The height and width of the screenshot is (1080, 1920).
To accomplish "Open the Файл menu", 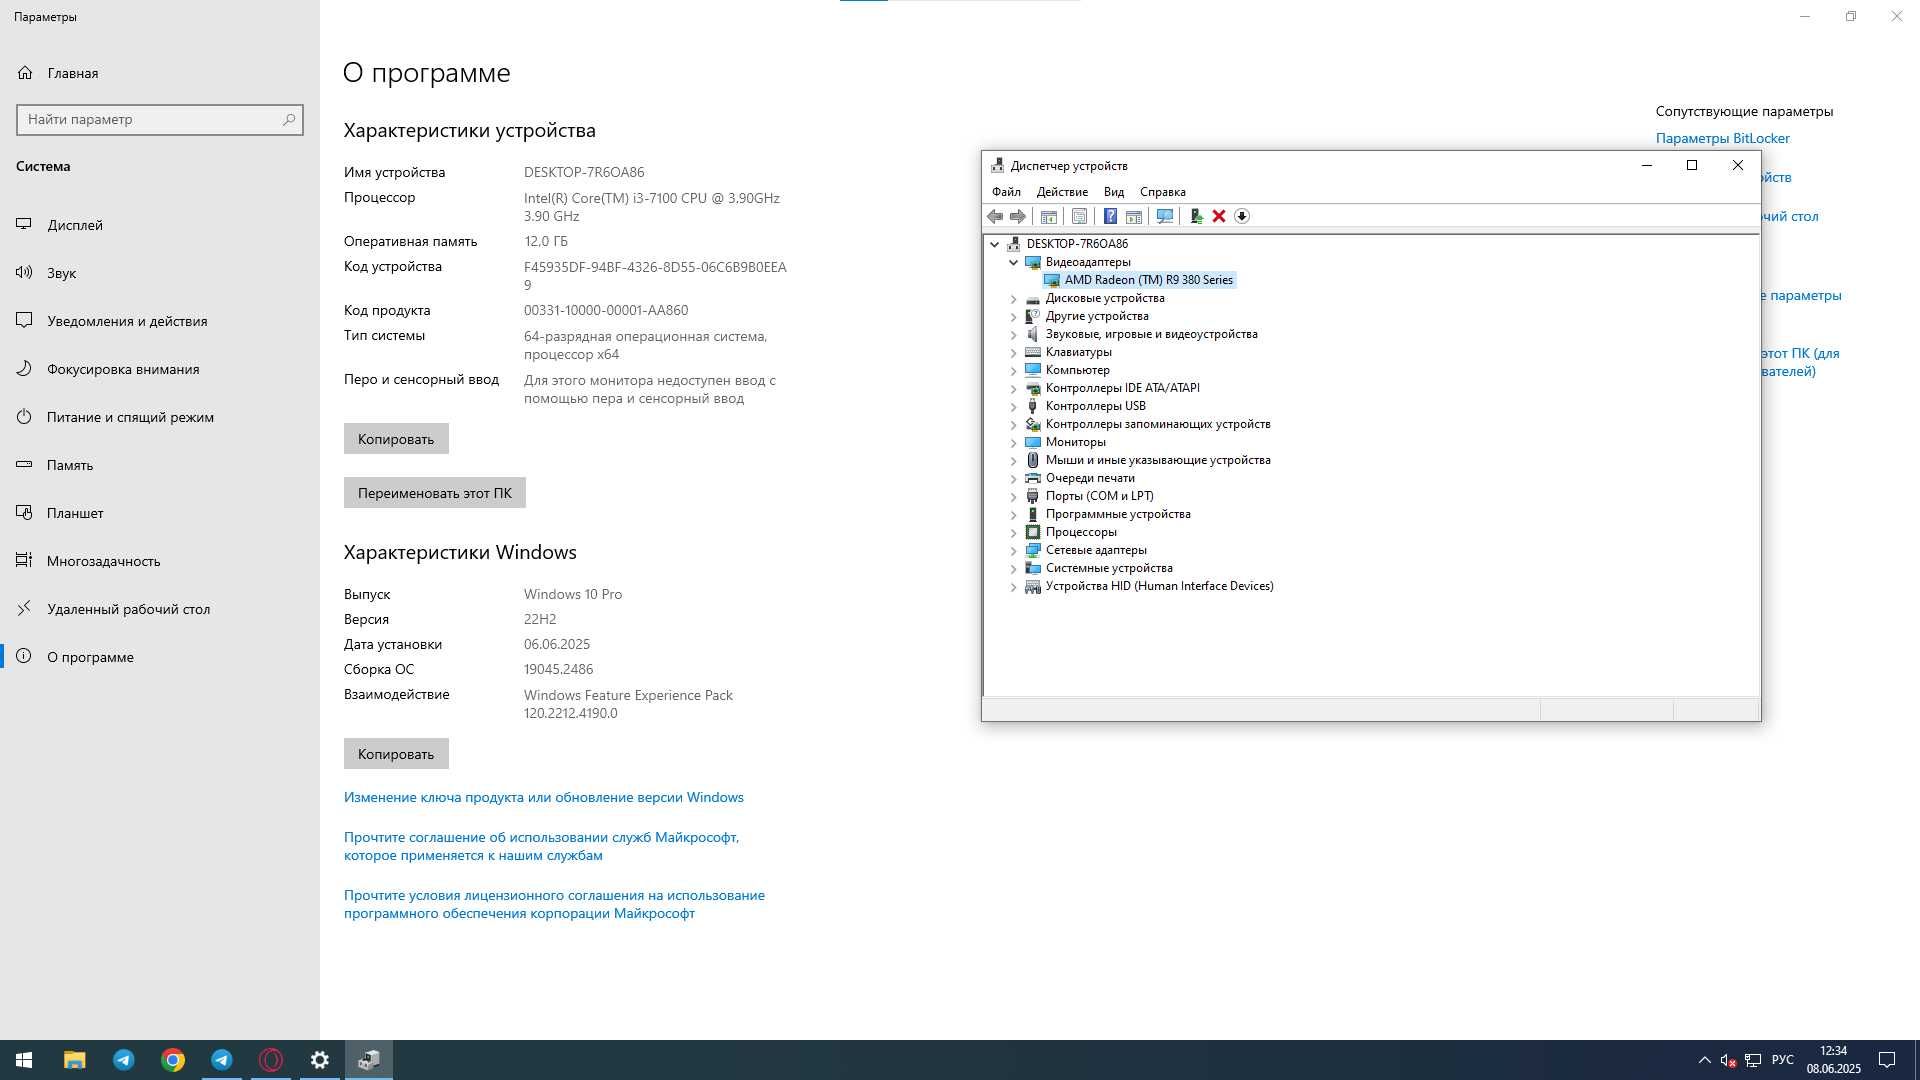I will tap(1006, 192).
